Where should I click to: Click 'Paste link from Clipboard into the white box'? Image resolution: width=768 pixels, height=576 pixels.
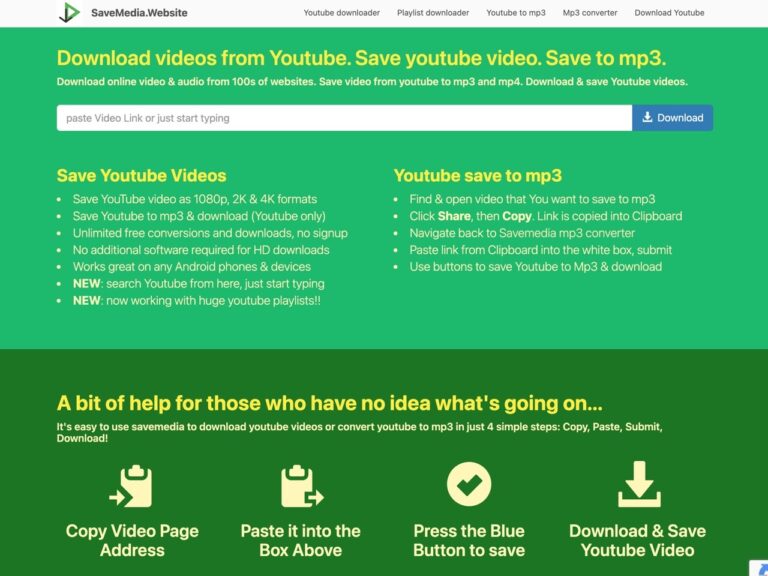pyautogui.click(x=541, y=250)
